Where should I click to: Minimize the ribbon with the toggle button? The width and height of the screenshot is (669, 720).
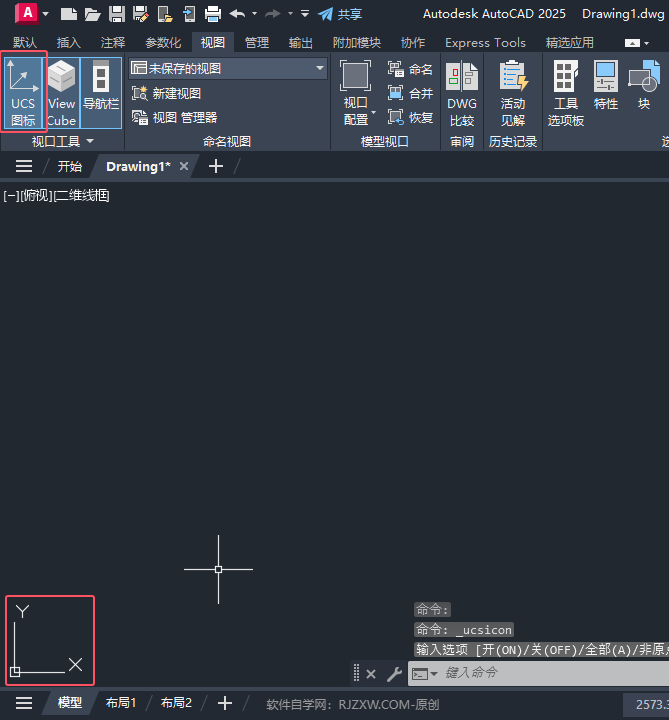632,43
